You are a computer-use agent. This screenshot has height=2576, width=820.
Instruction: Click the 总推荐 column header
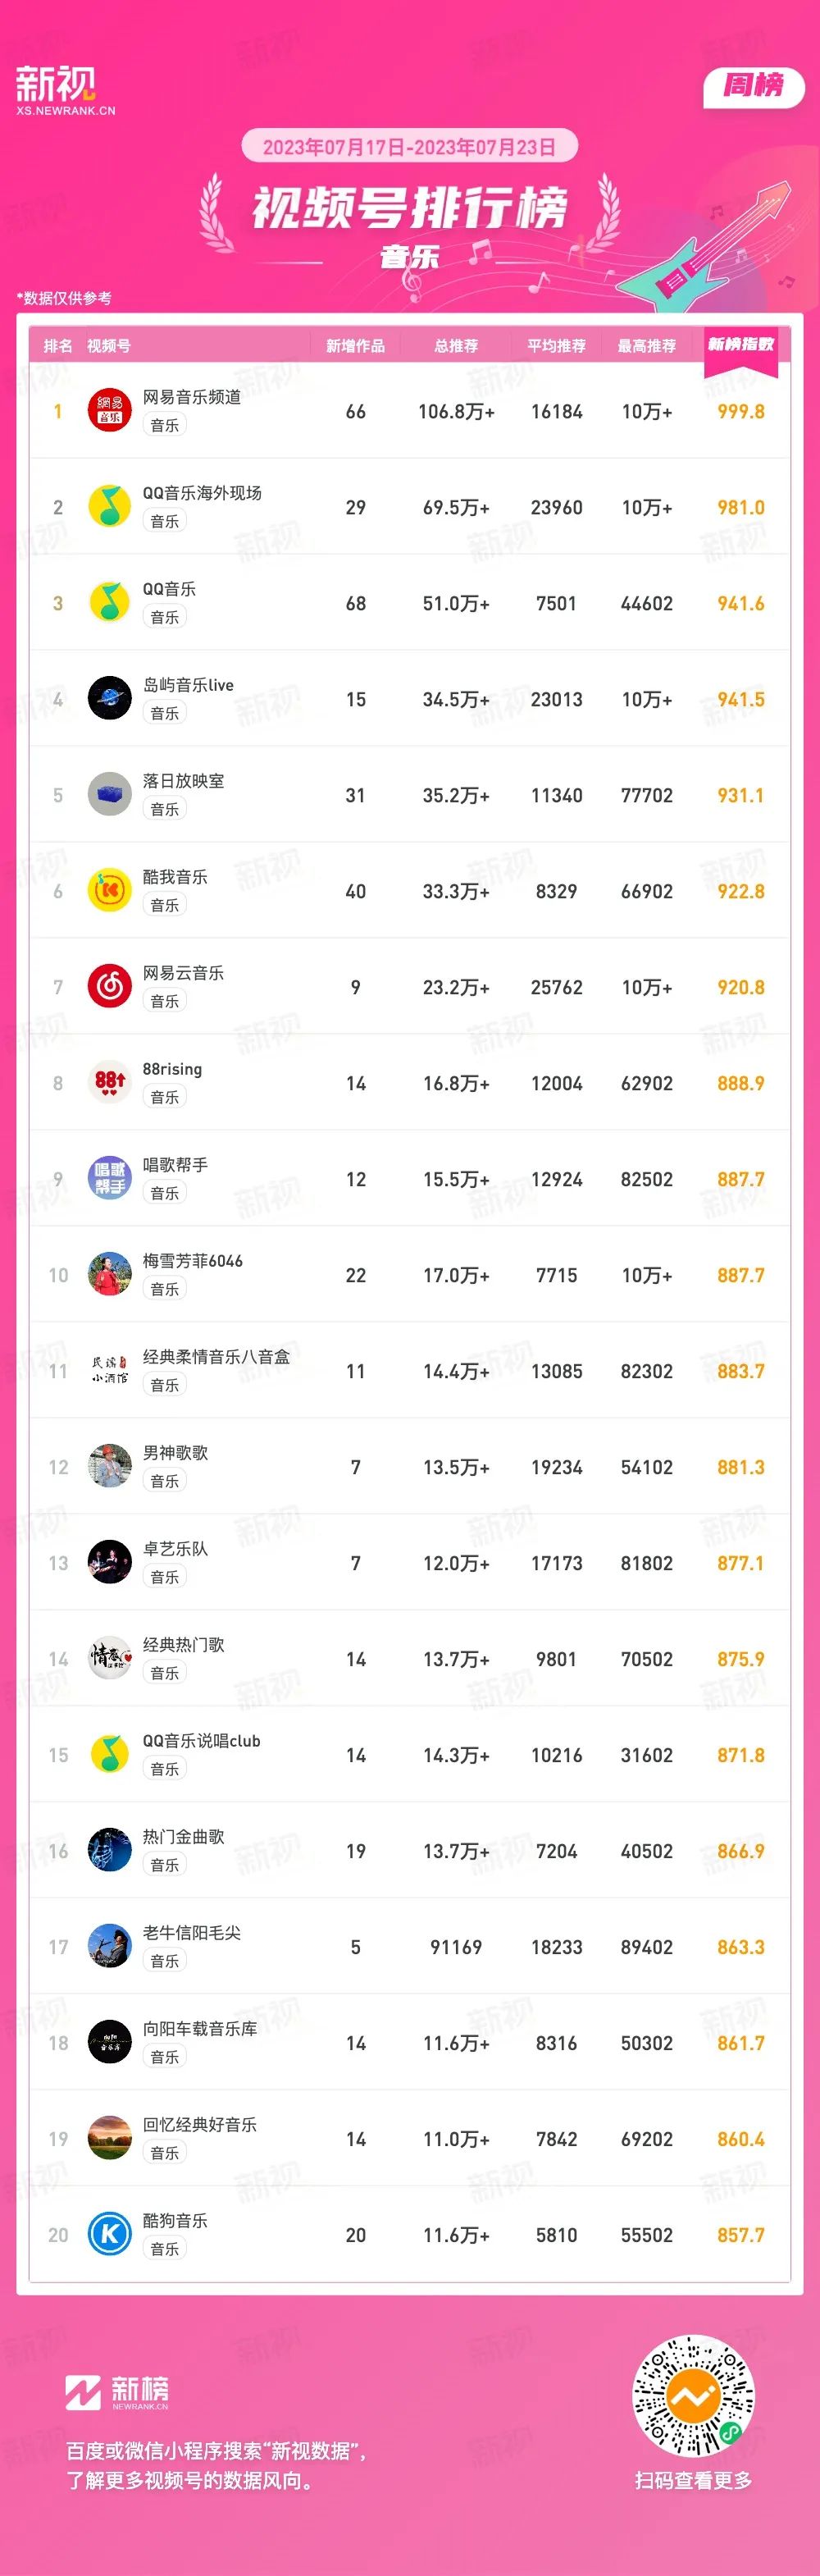click(456, 346)
